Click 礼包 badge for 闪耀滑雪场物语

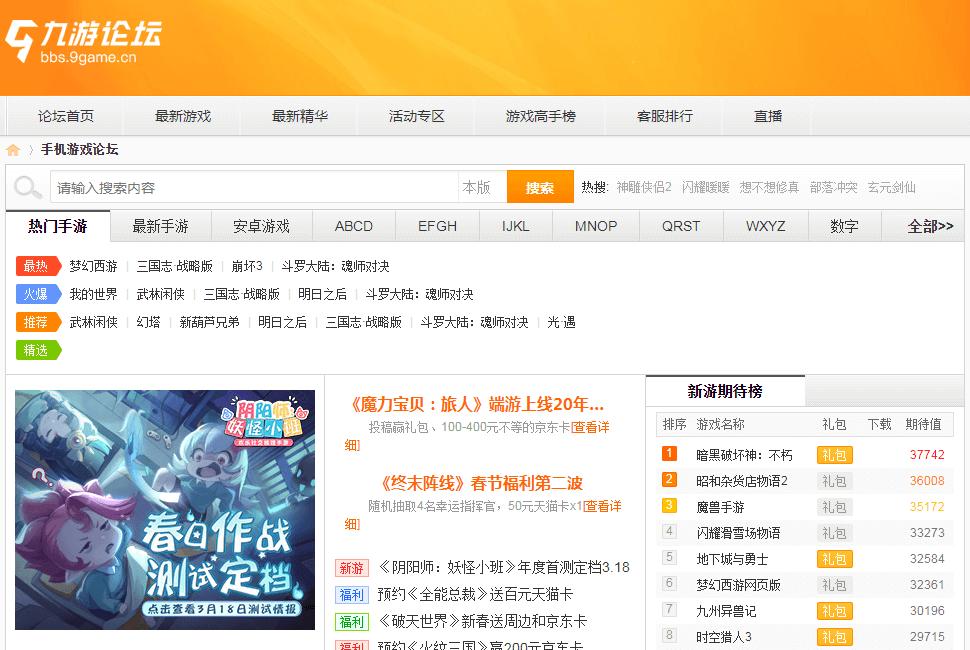(x=835, y=533)
